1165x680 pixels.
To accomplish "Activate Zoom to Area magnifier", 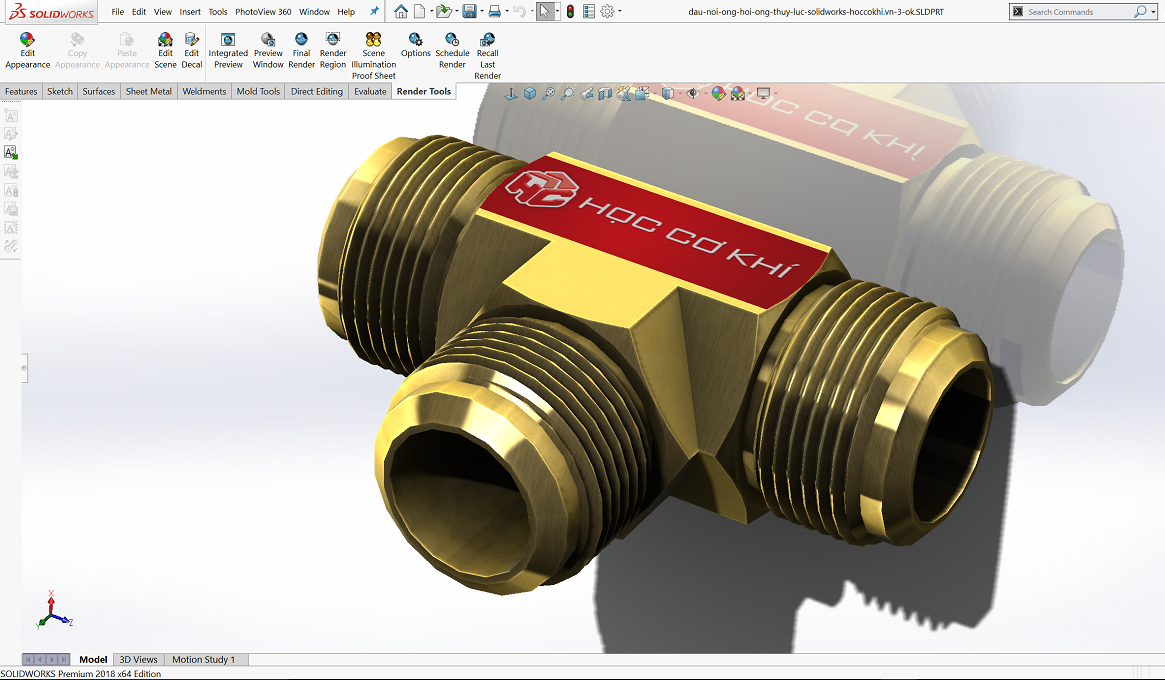I will point(568,93).
